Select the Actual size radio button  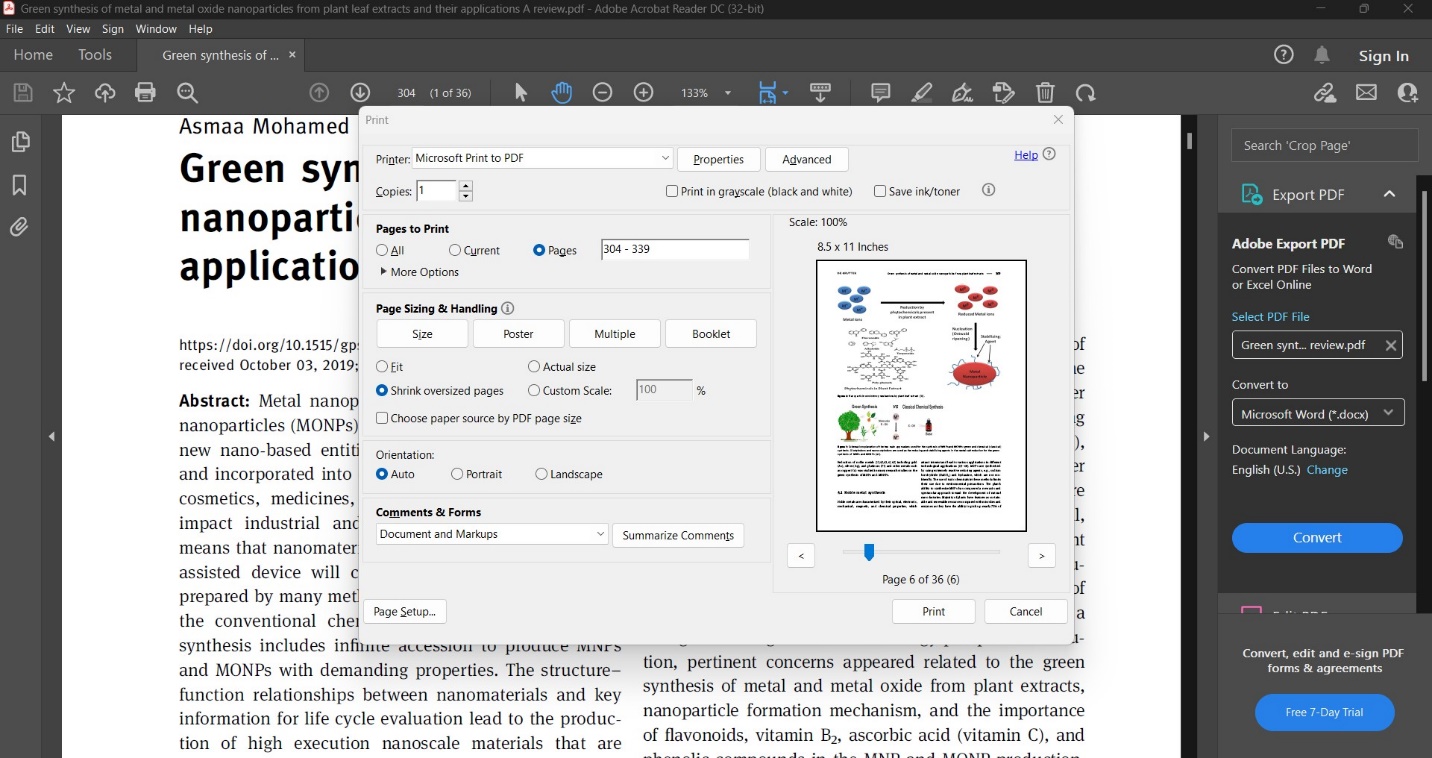click(534, 367)
